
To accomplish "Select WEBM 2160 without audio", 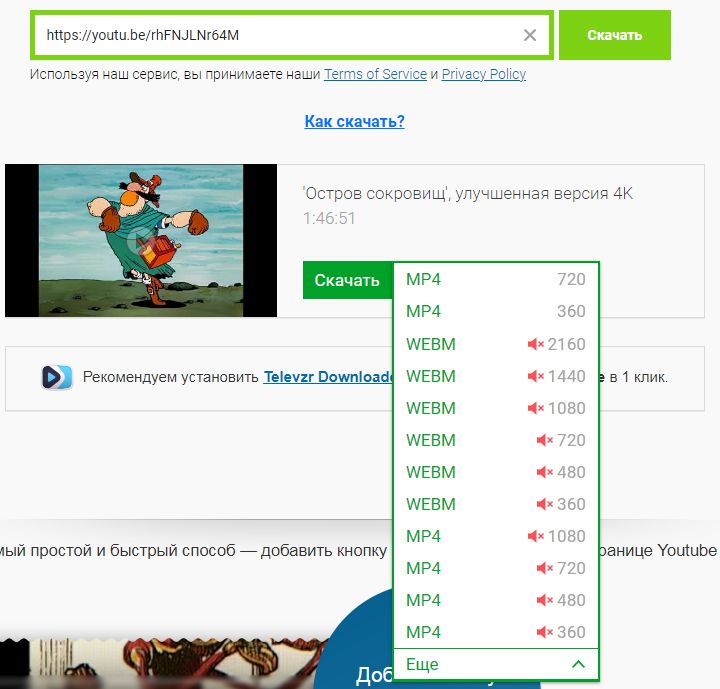I will (496, 344).
